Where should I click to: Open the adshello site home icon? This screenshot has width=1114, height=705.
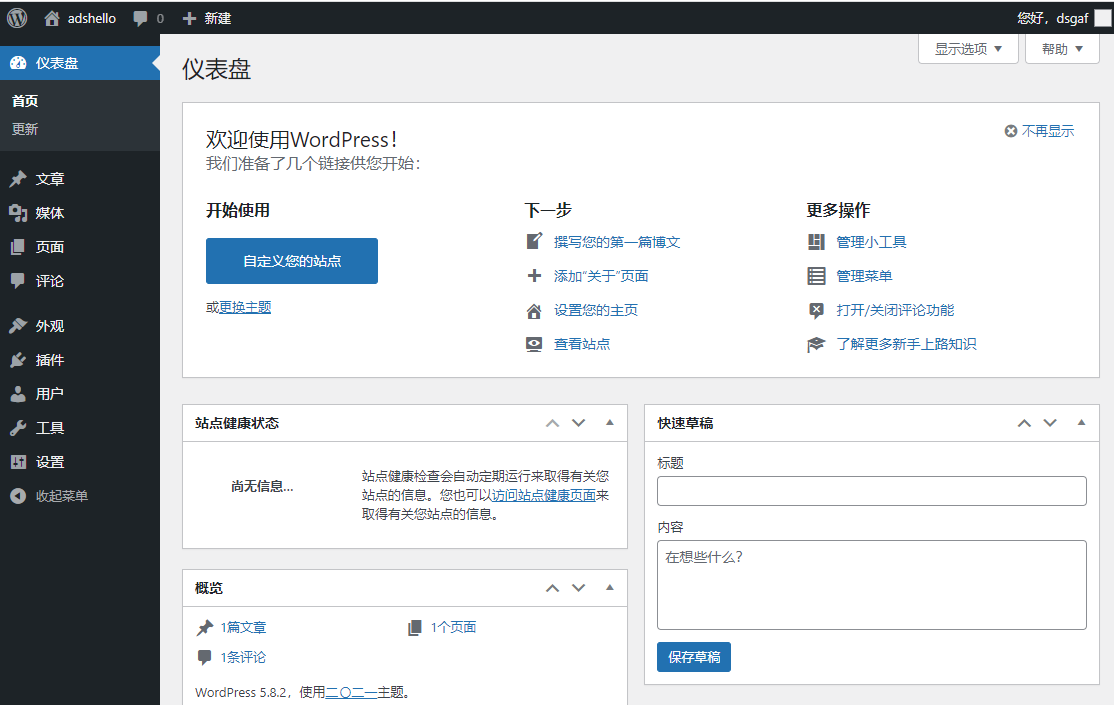tap(51, 18)
